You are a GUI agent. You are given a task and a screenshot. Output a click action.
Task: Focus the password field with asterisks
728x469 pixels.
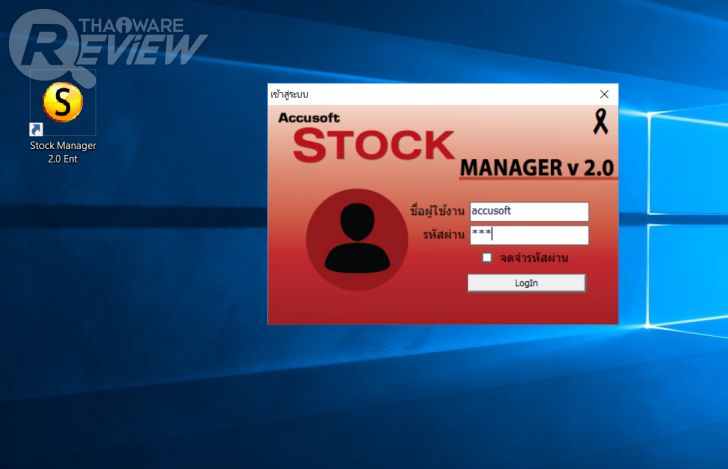[x=529, y=235]
